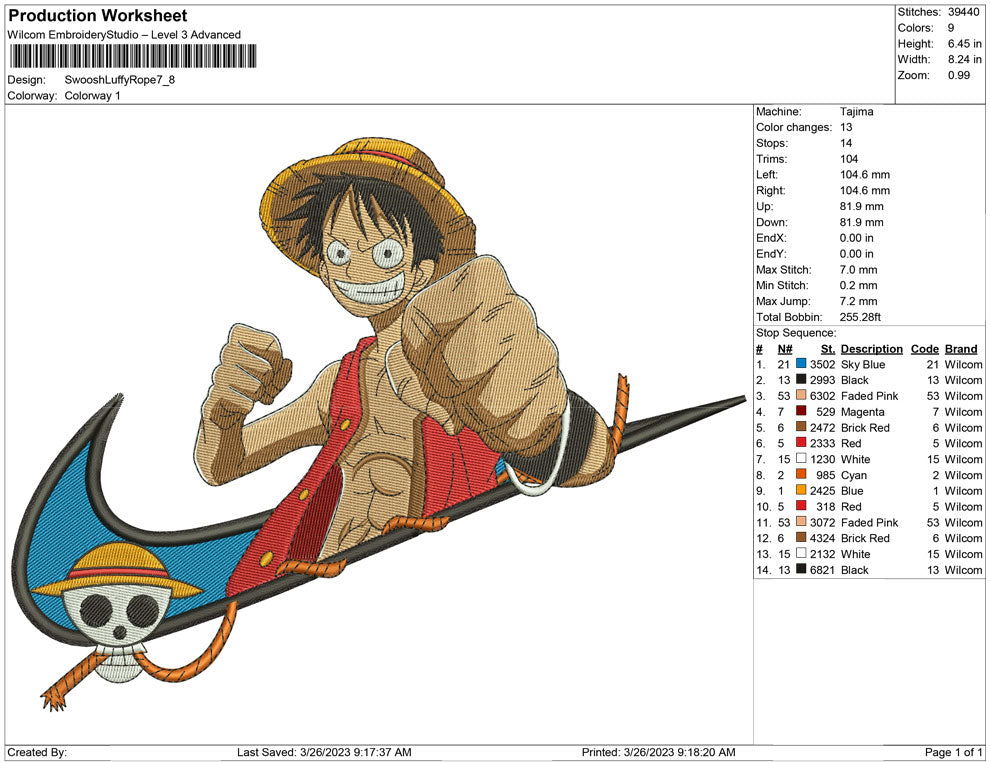The height and width of the screenshot is (762, 990).
Task: Click the EndX value '0.00 in'
Action: 857,238
